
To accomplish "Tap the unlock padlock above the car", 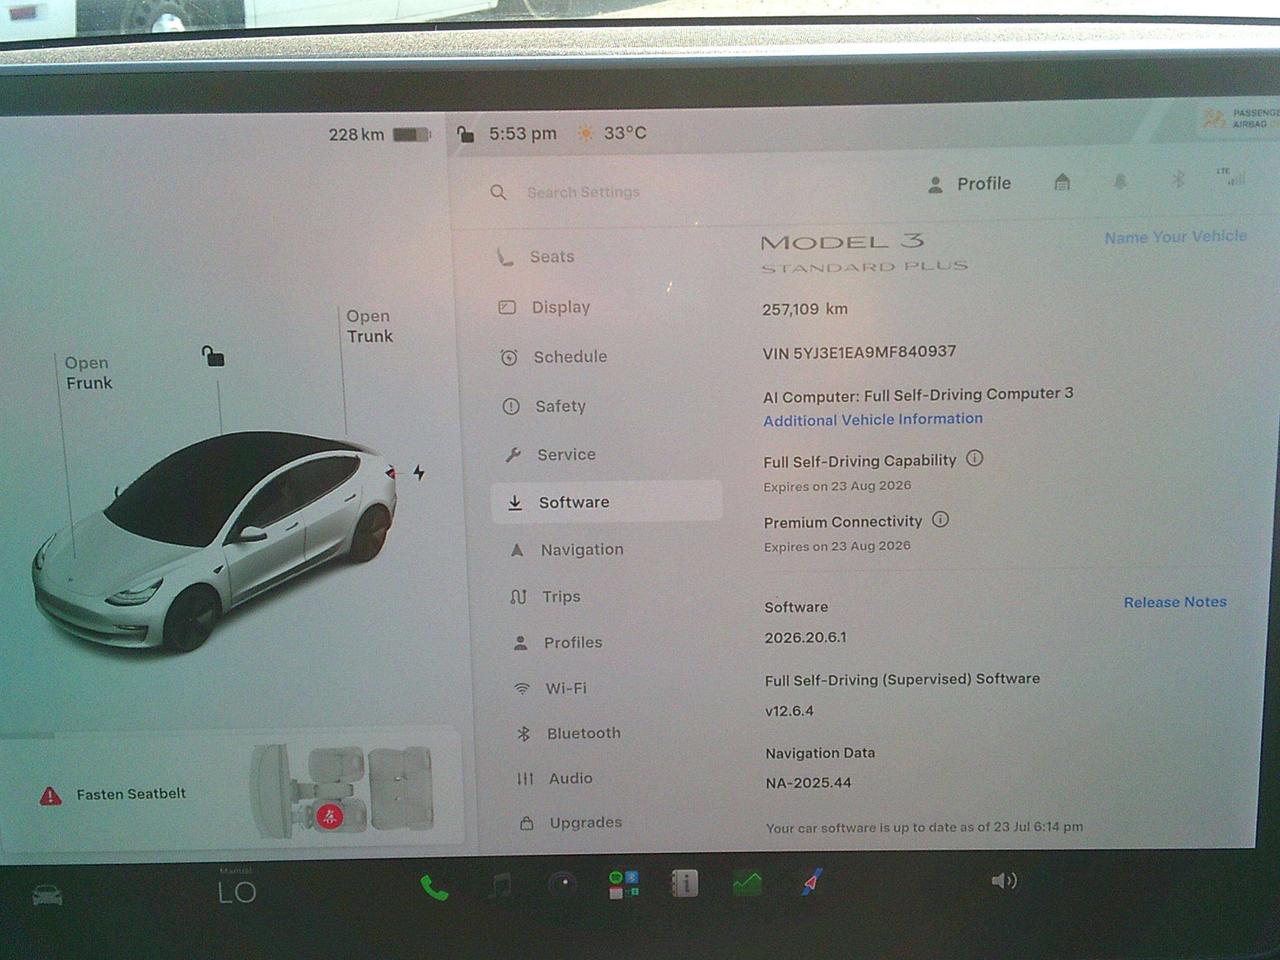I will [213, 355].
